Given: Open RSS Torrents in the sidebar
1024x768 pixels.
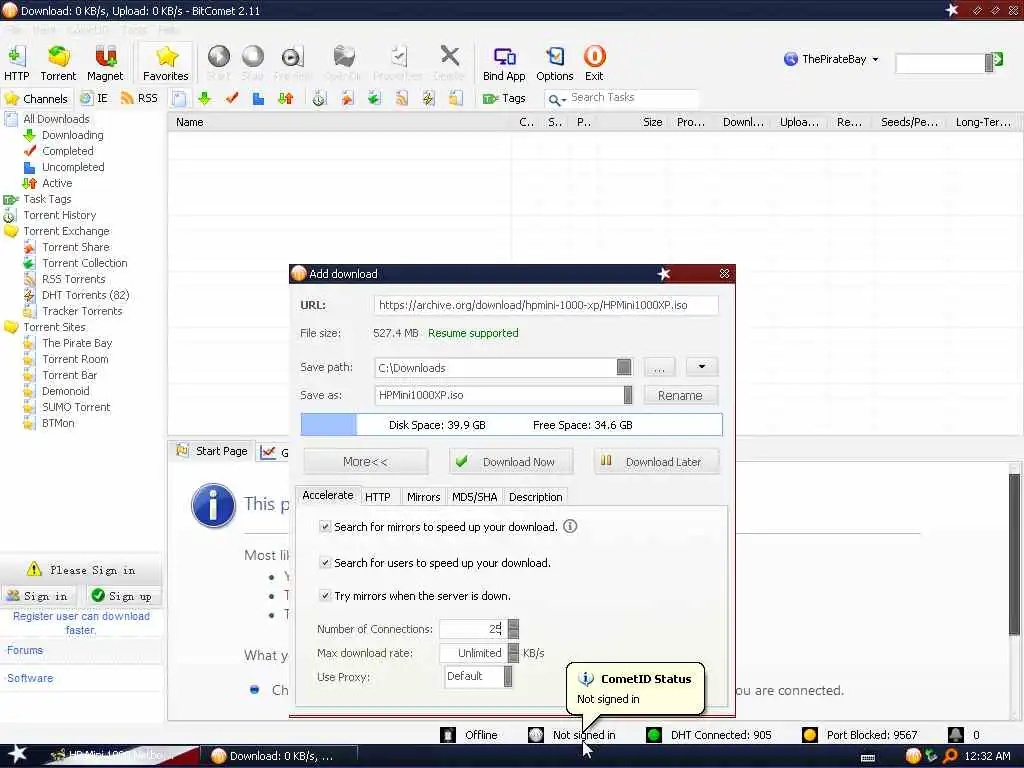Looking at the screenshot, I should point(74,279).
